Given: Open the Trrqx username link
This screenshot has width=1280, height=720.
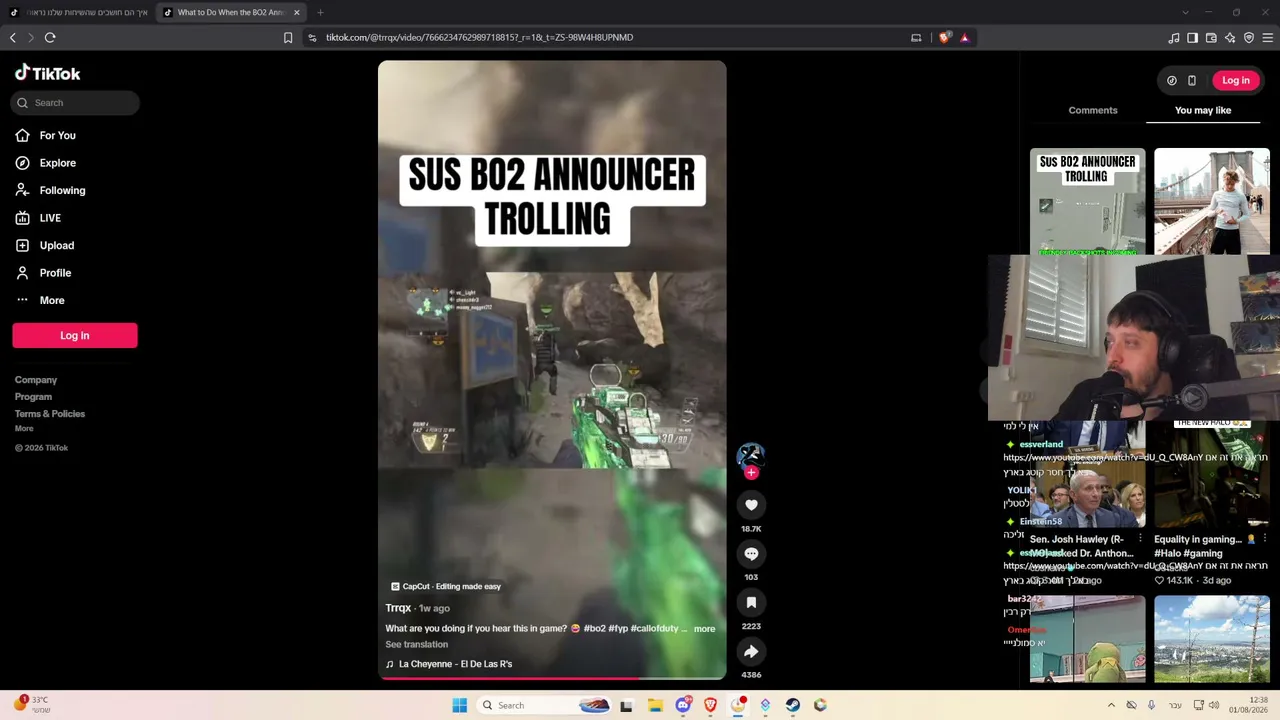Looking at the screenshot, I should pyautogui.click(x=398, y=608).
